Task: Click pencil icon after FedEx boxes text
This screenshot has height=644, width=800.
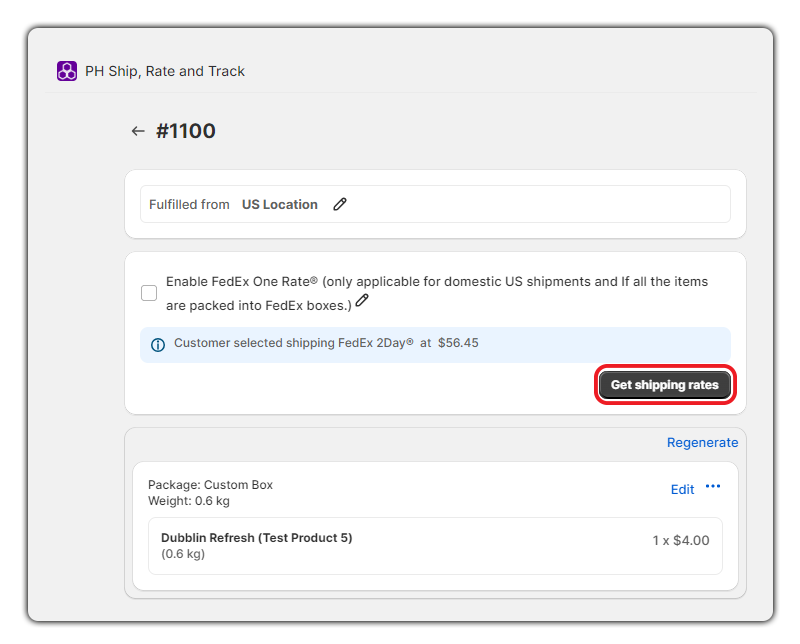Action: [x=362, y=300]
